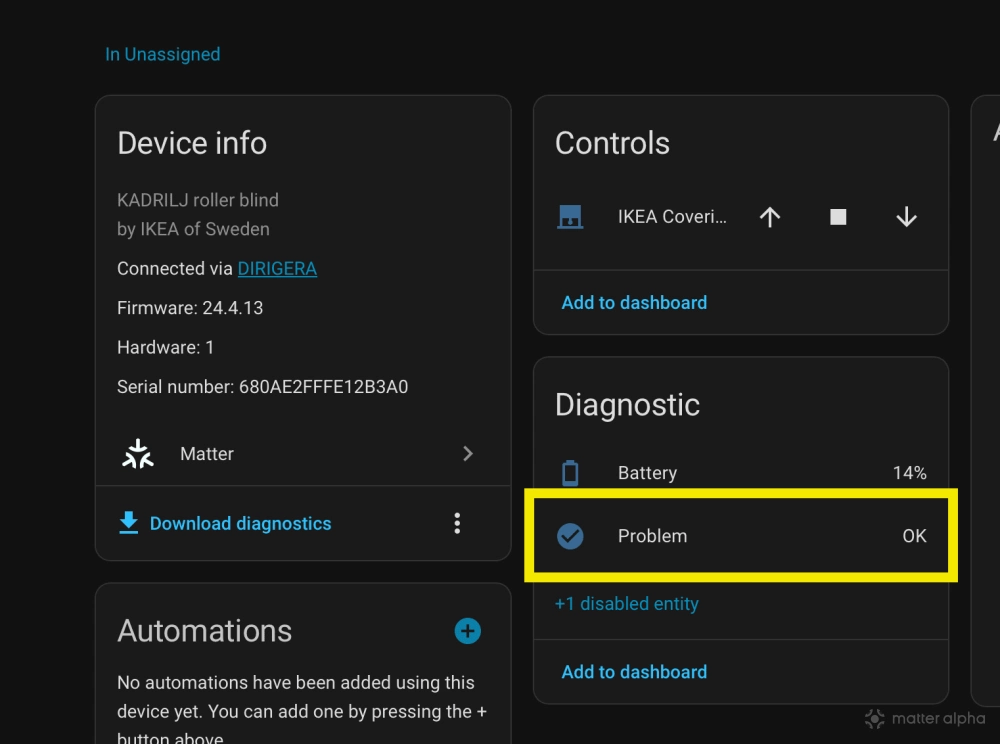The height and width of the screenshot is (744, 1000).
Task: Expand the Matter row chevron
Action: pyautogui.click(x=467, y=454)
